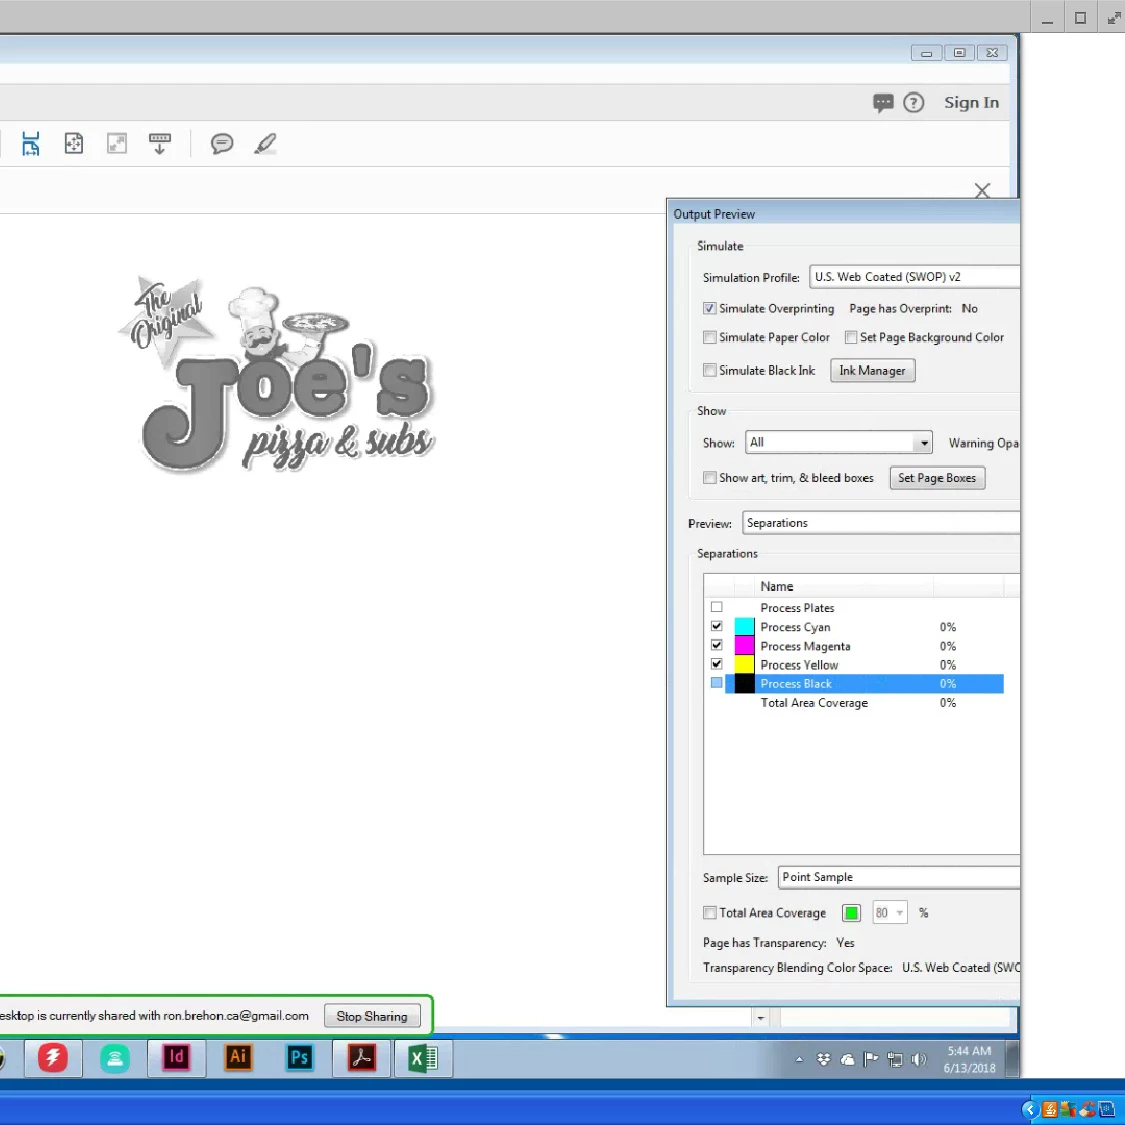Click the read mode keyboard-arrow icon
The width and height of the screenshot is (1125, 1125).
point(159,143)
